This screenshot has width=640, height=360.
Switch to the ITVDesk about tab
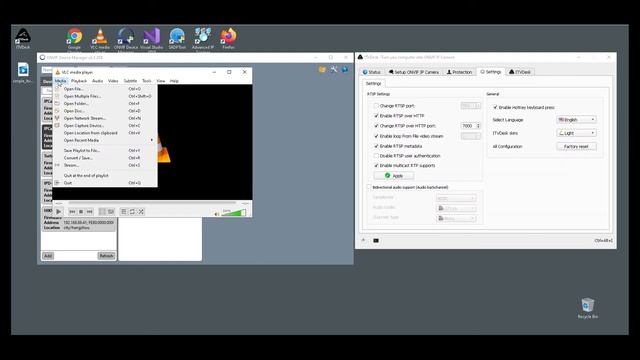coord(520,72)
